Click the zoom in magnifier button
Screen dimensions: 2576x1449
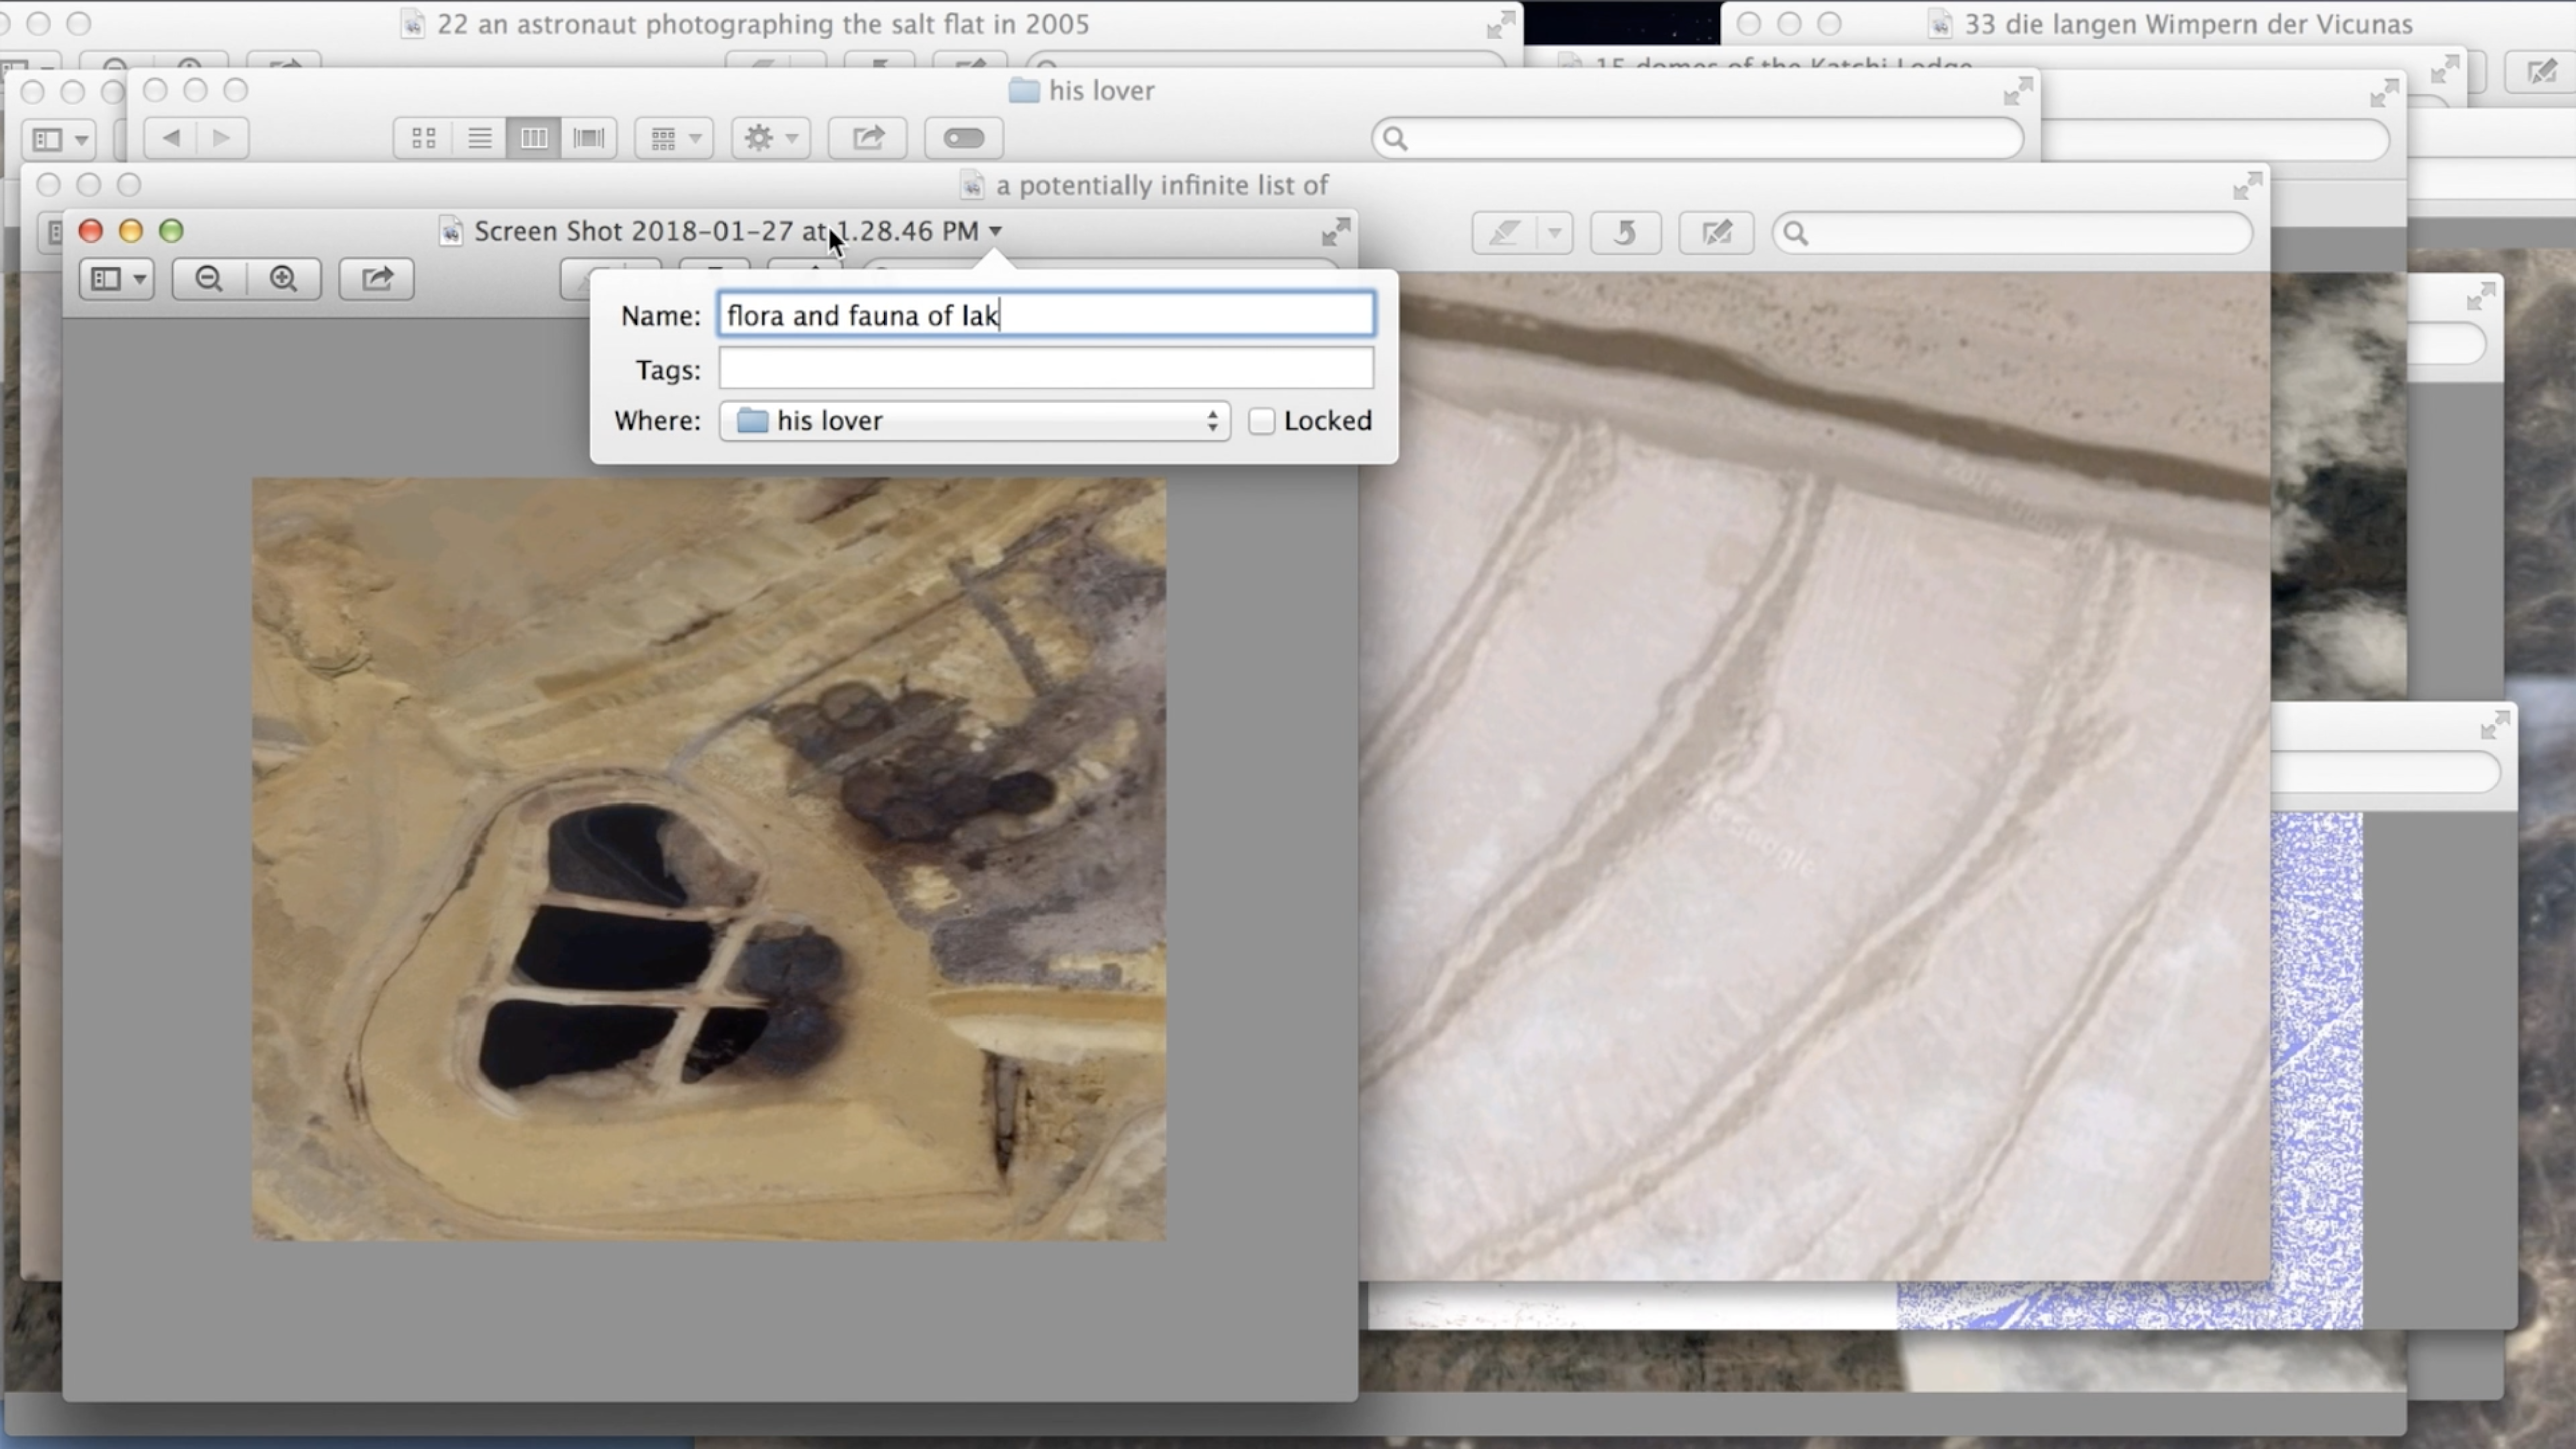coord(284,279)
